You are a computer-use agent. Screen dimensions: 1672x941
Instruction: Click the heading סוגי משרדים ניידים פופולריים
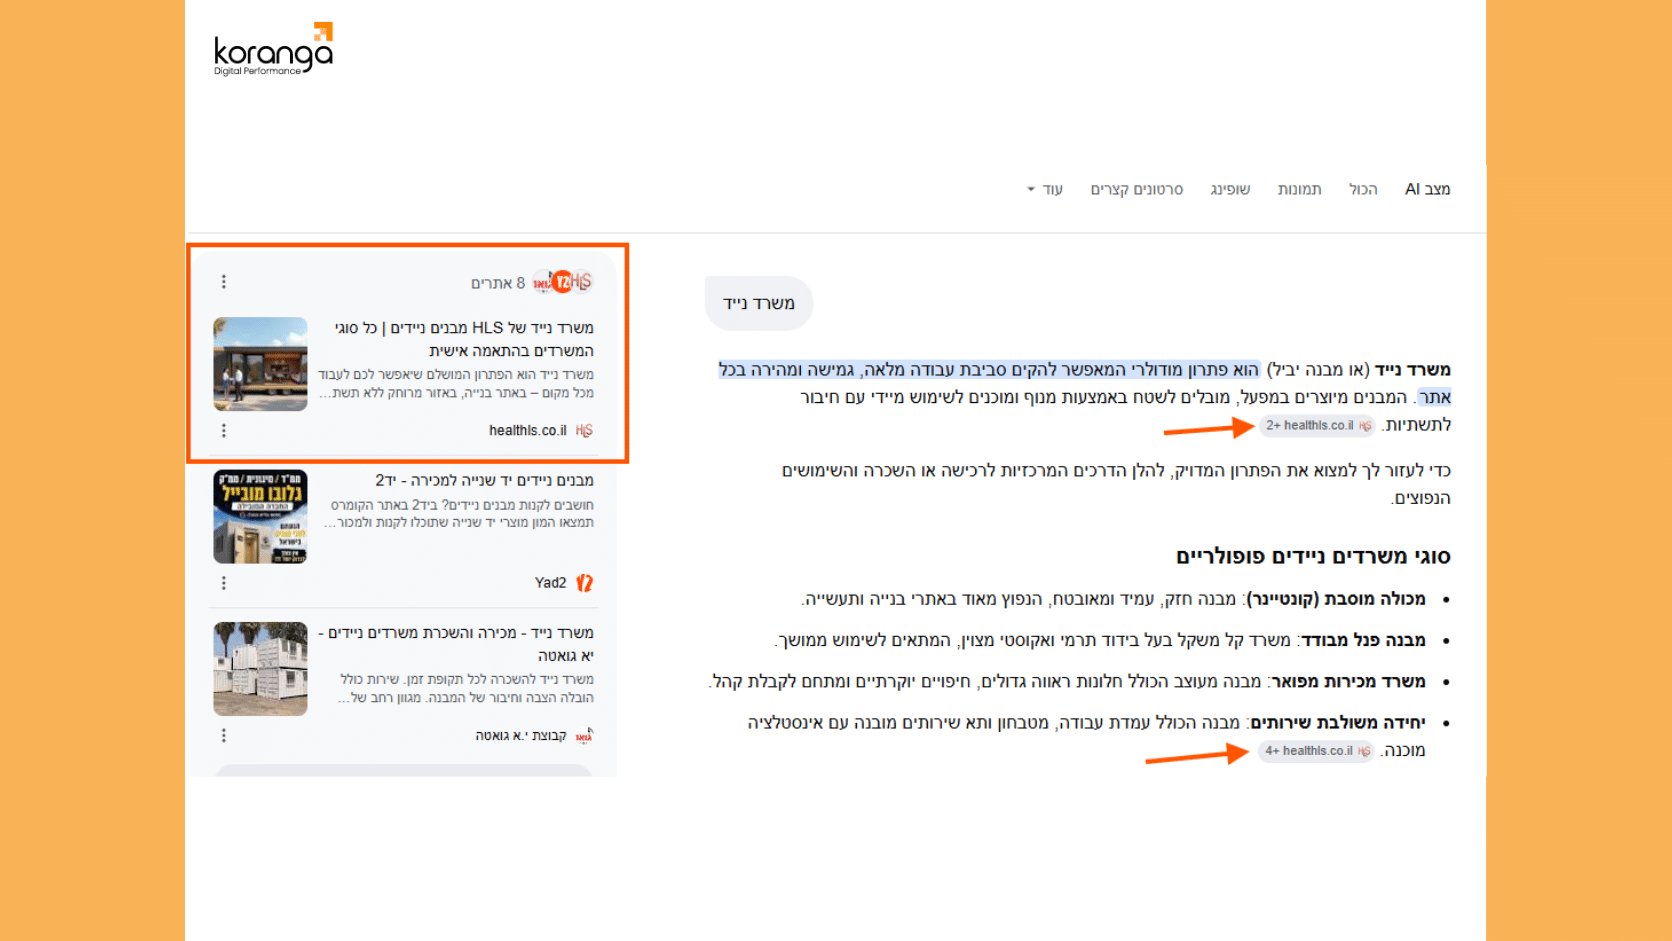click(1313, 556)
